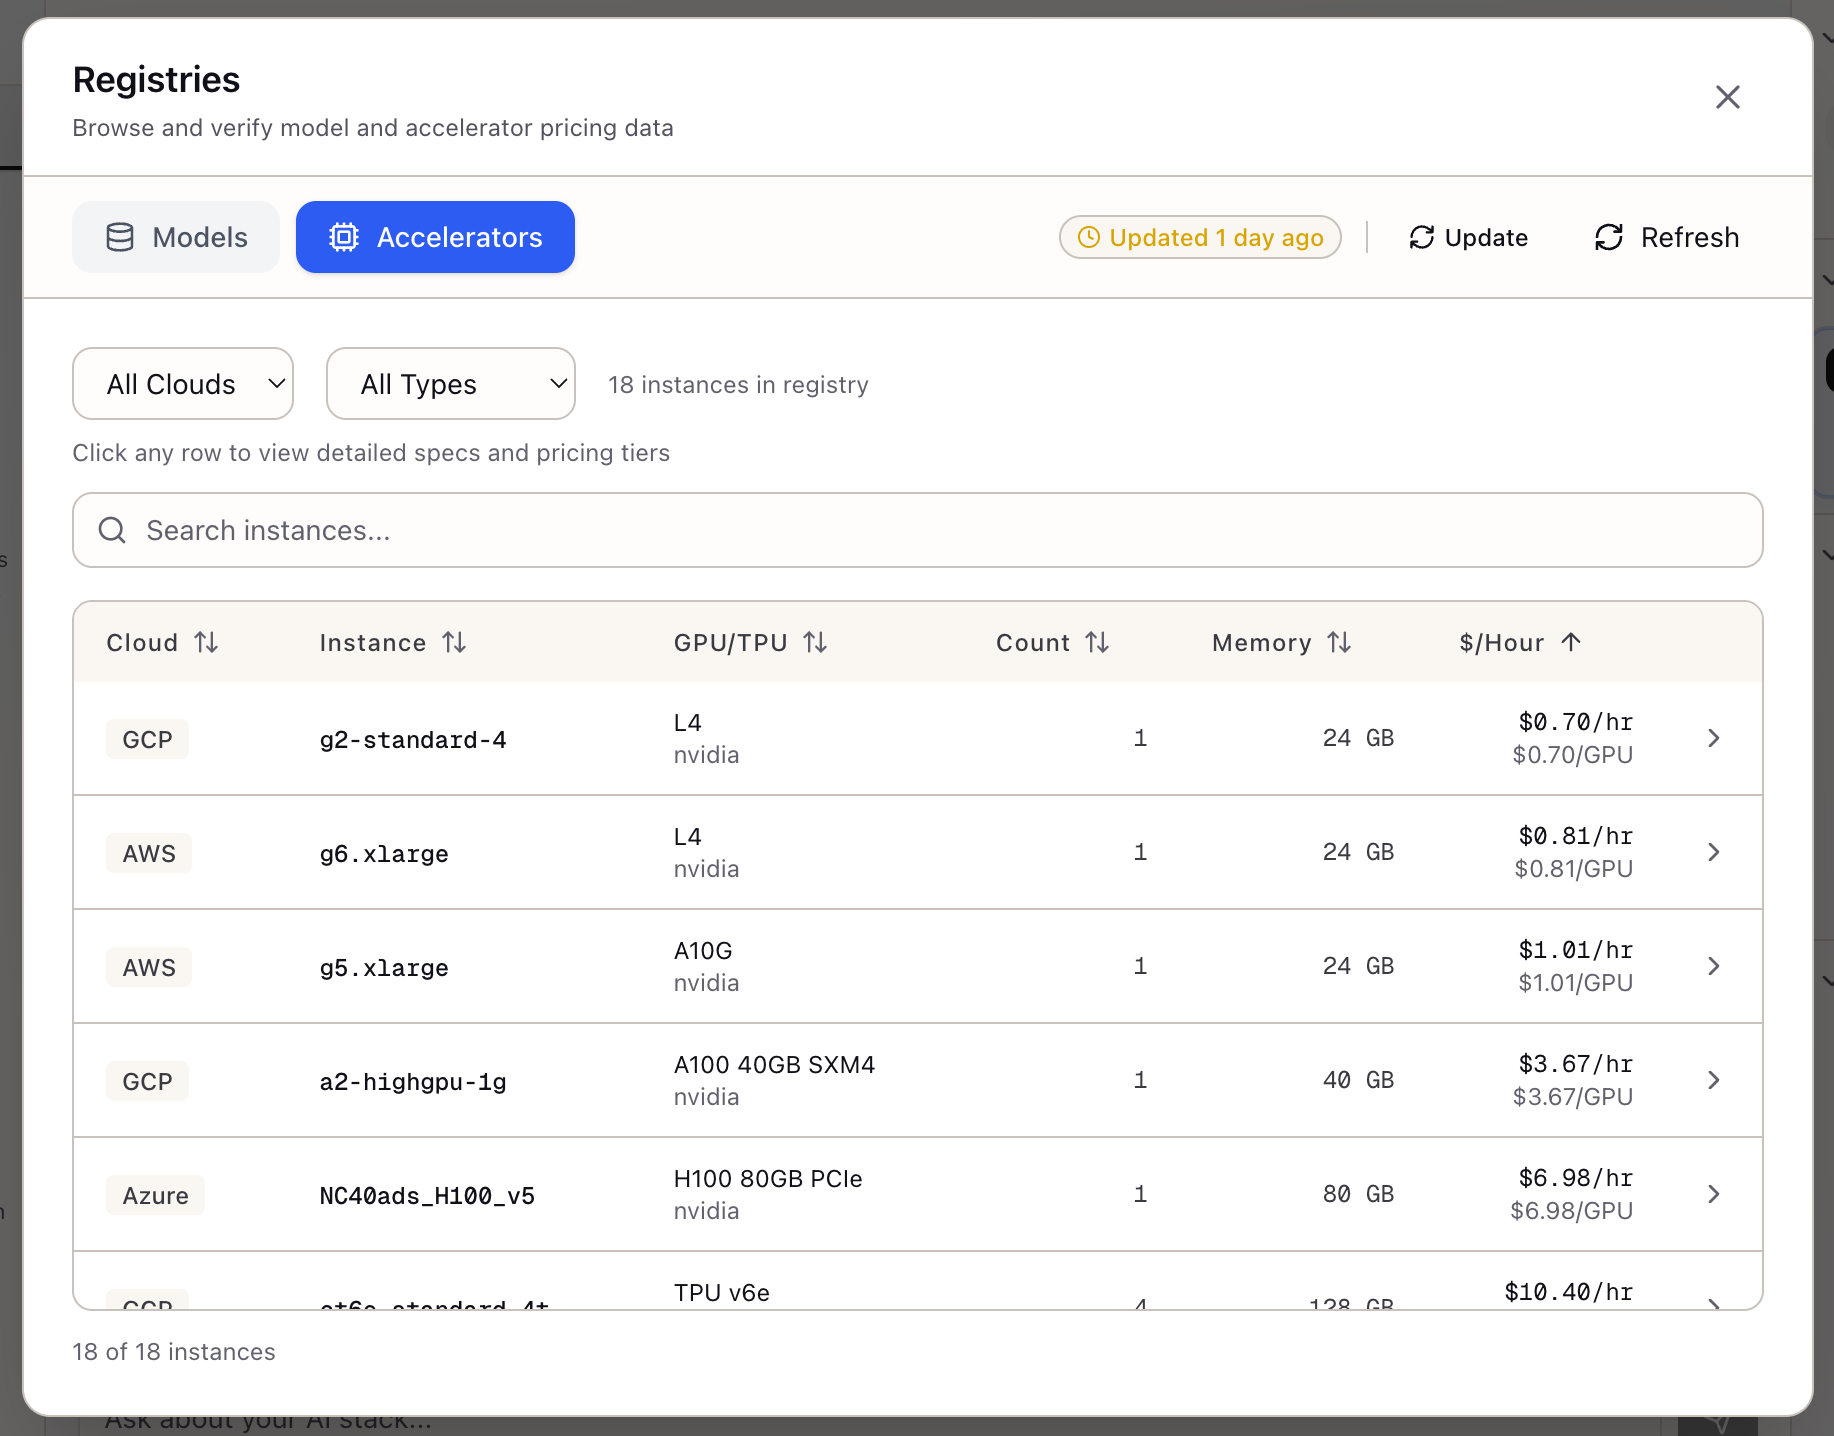Select the Accelerators tab
Screen dimensions: 1834x1436
click(x=435, y=237)
